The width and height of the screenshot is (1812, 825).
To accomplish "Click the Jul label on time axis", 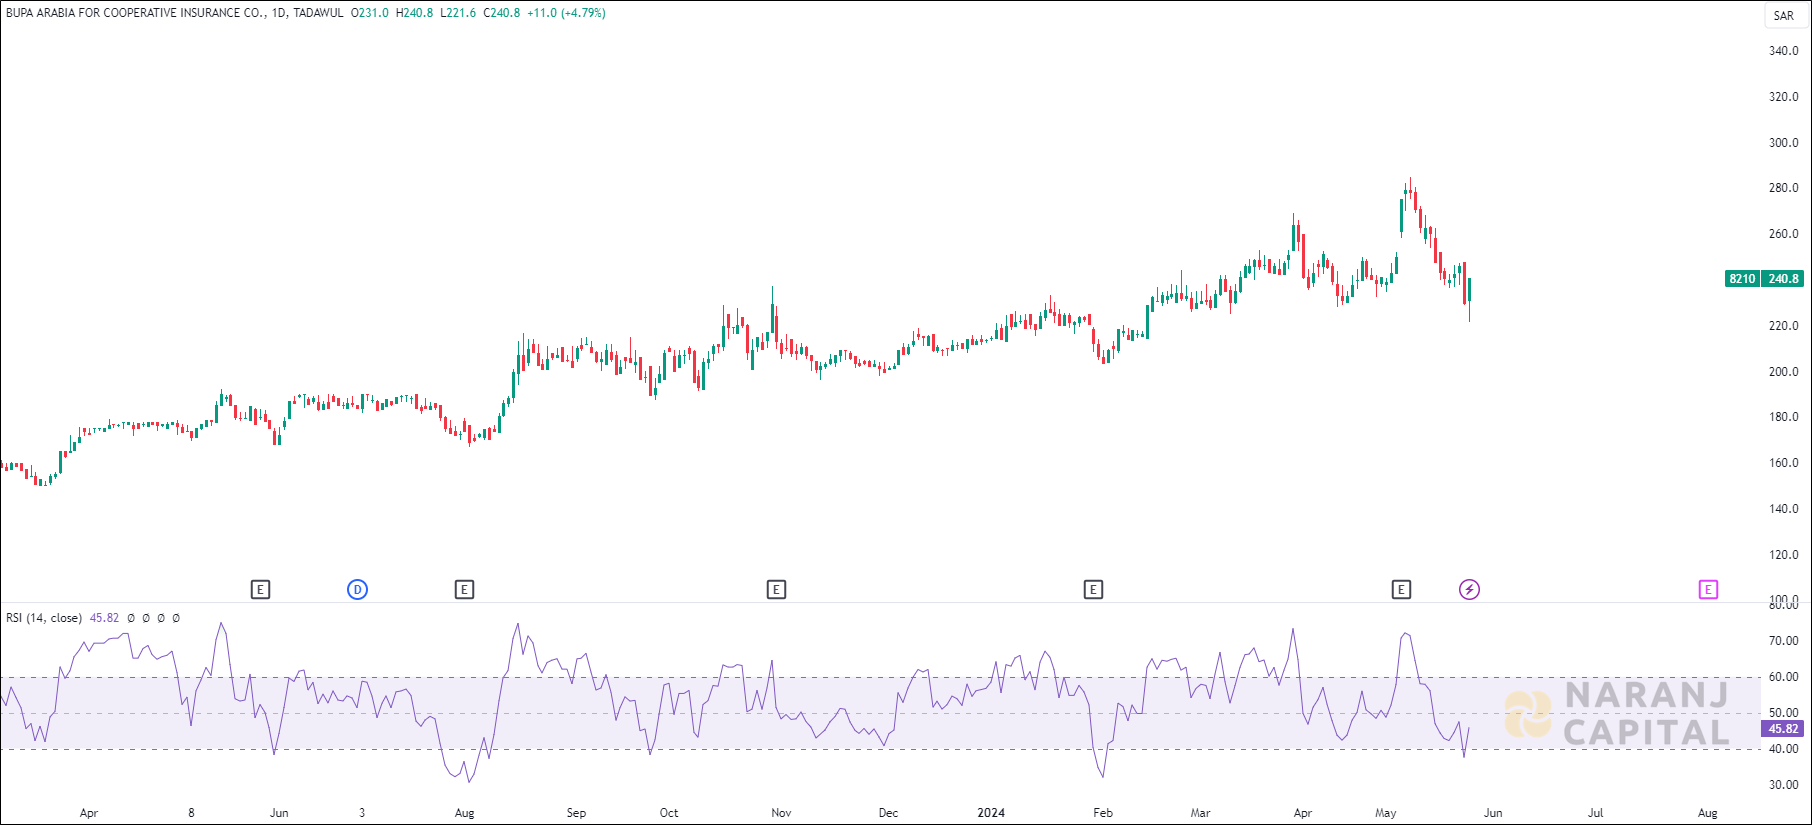I will pos(1596,813).
